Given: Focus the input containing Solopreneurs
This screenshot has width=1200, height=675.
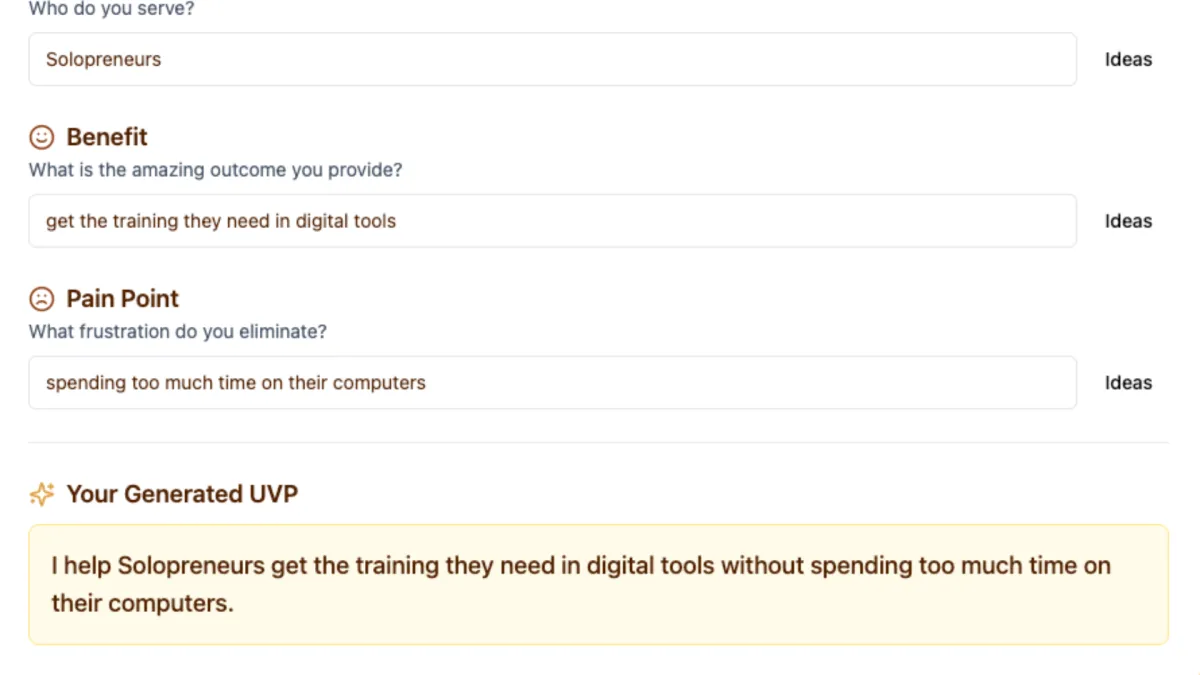Looking at the screenshot, I should coord(553,59).
